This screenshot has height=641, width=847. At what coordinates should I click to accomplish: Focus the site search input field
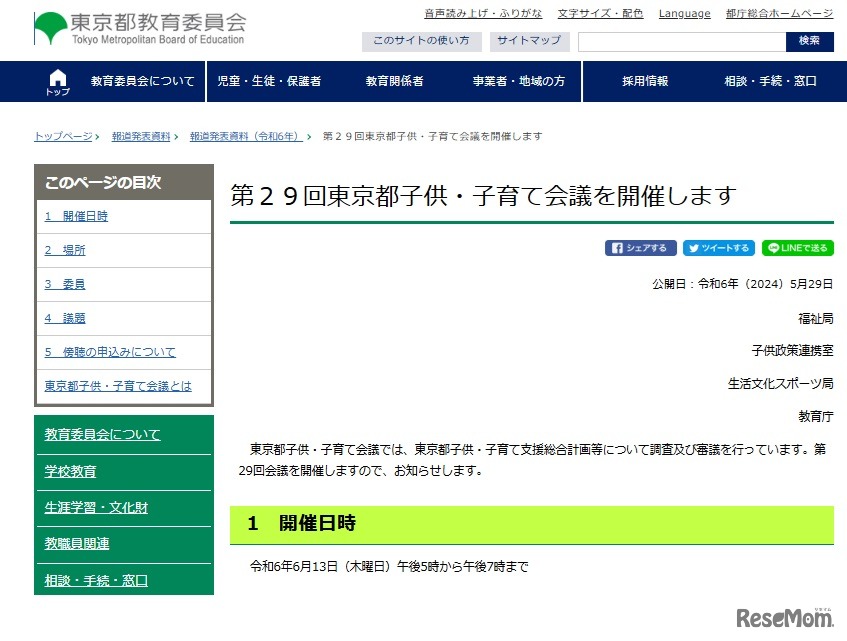[681, 42]
